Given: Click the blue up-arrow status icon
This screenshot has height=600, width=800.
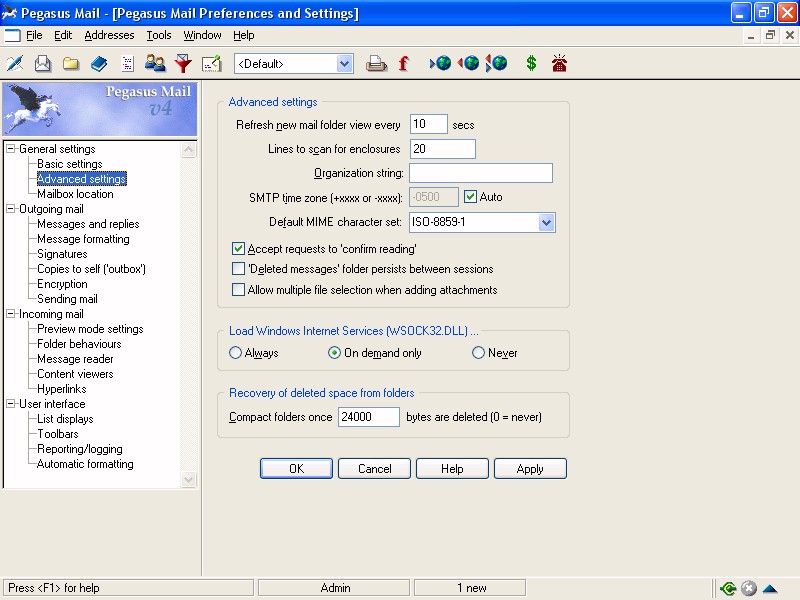Looking at the screenshot, I should click(x=769, y=589).
